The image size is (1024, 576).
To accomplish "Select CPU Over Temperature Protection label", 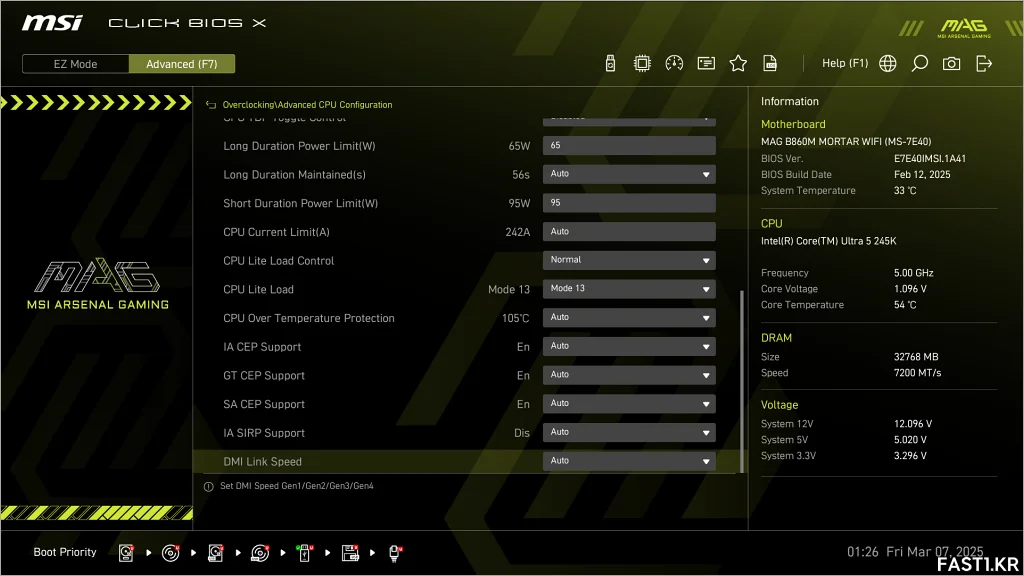I will point(309,318).
